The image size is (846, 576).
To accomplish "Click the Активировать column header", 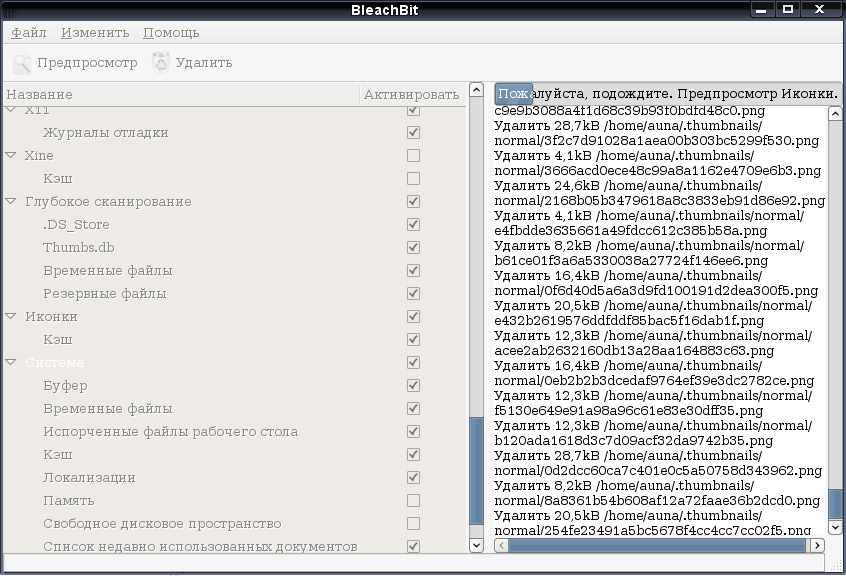I will pos(412,94).
